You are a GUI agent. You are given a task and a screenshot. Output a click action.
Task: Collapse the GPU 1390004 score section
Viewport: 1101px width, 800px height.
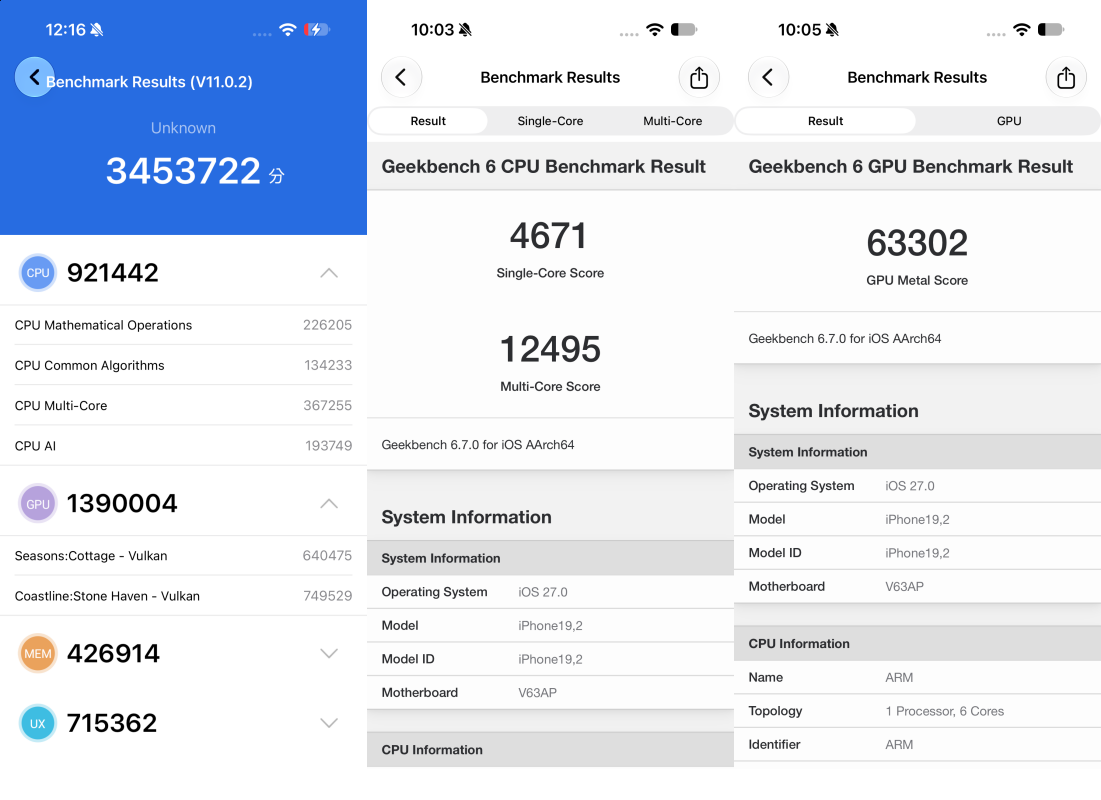point(329,504)
